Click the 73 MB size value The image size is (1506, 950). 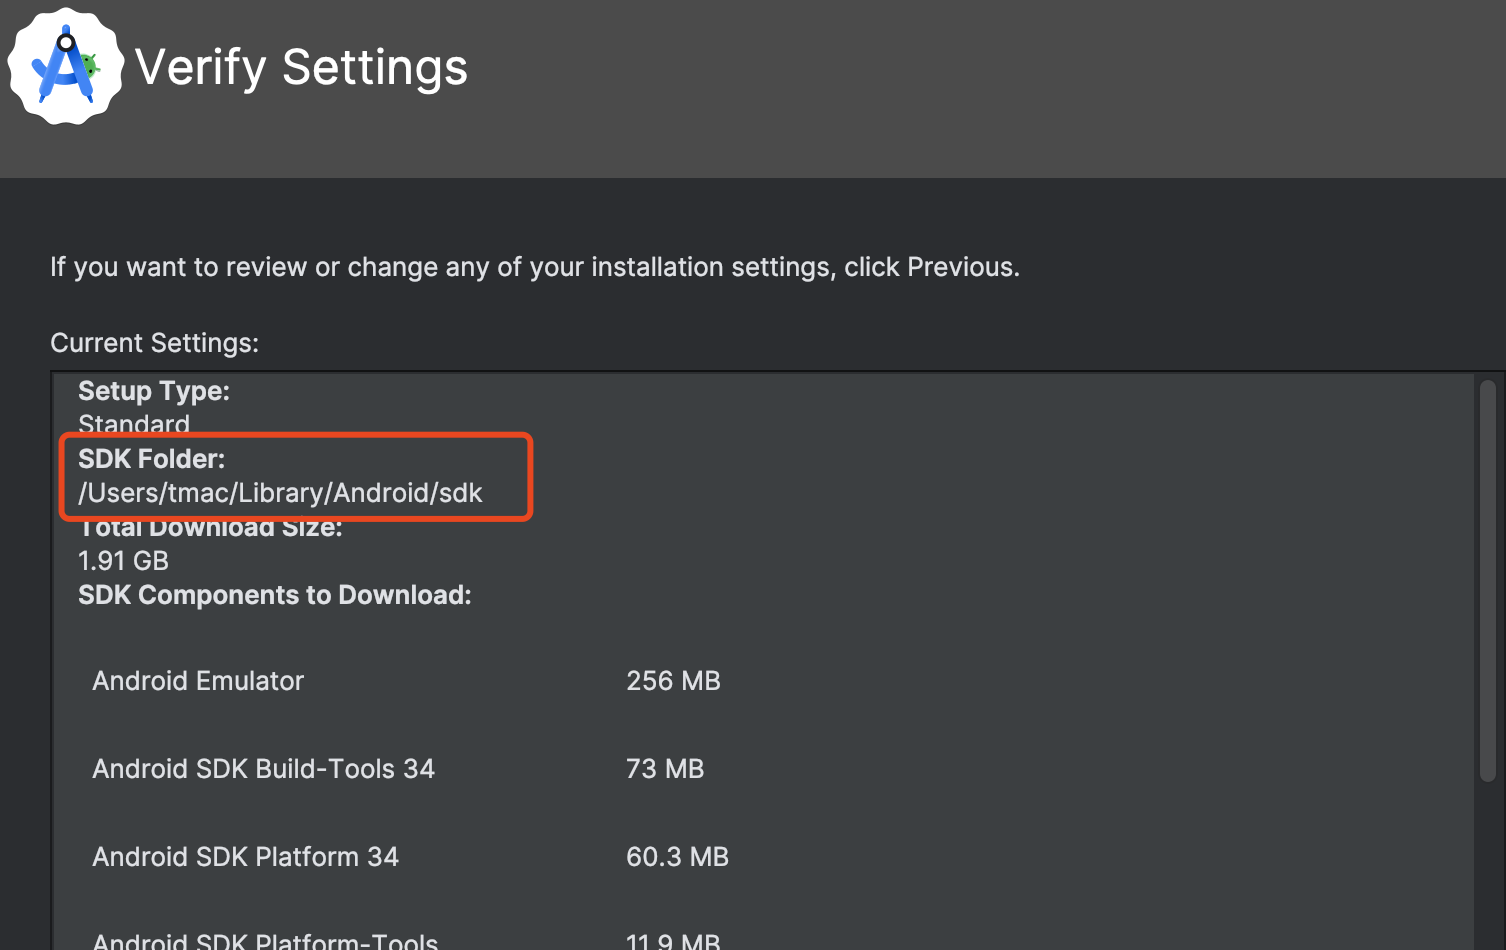(665, 769)
